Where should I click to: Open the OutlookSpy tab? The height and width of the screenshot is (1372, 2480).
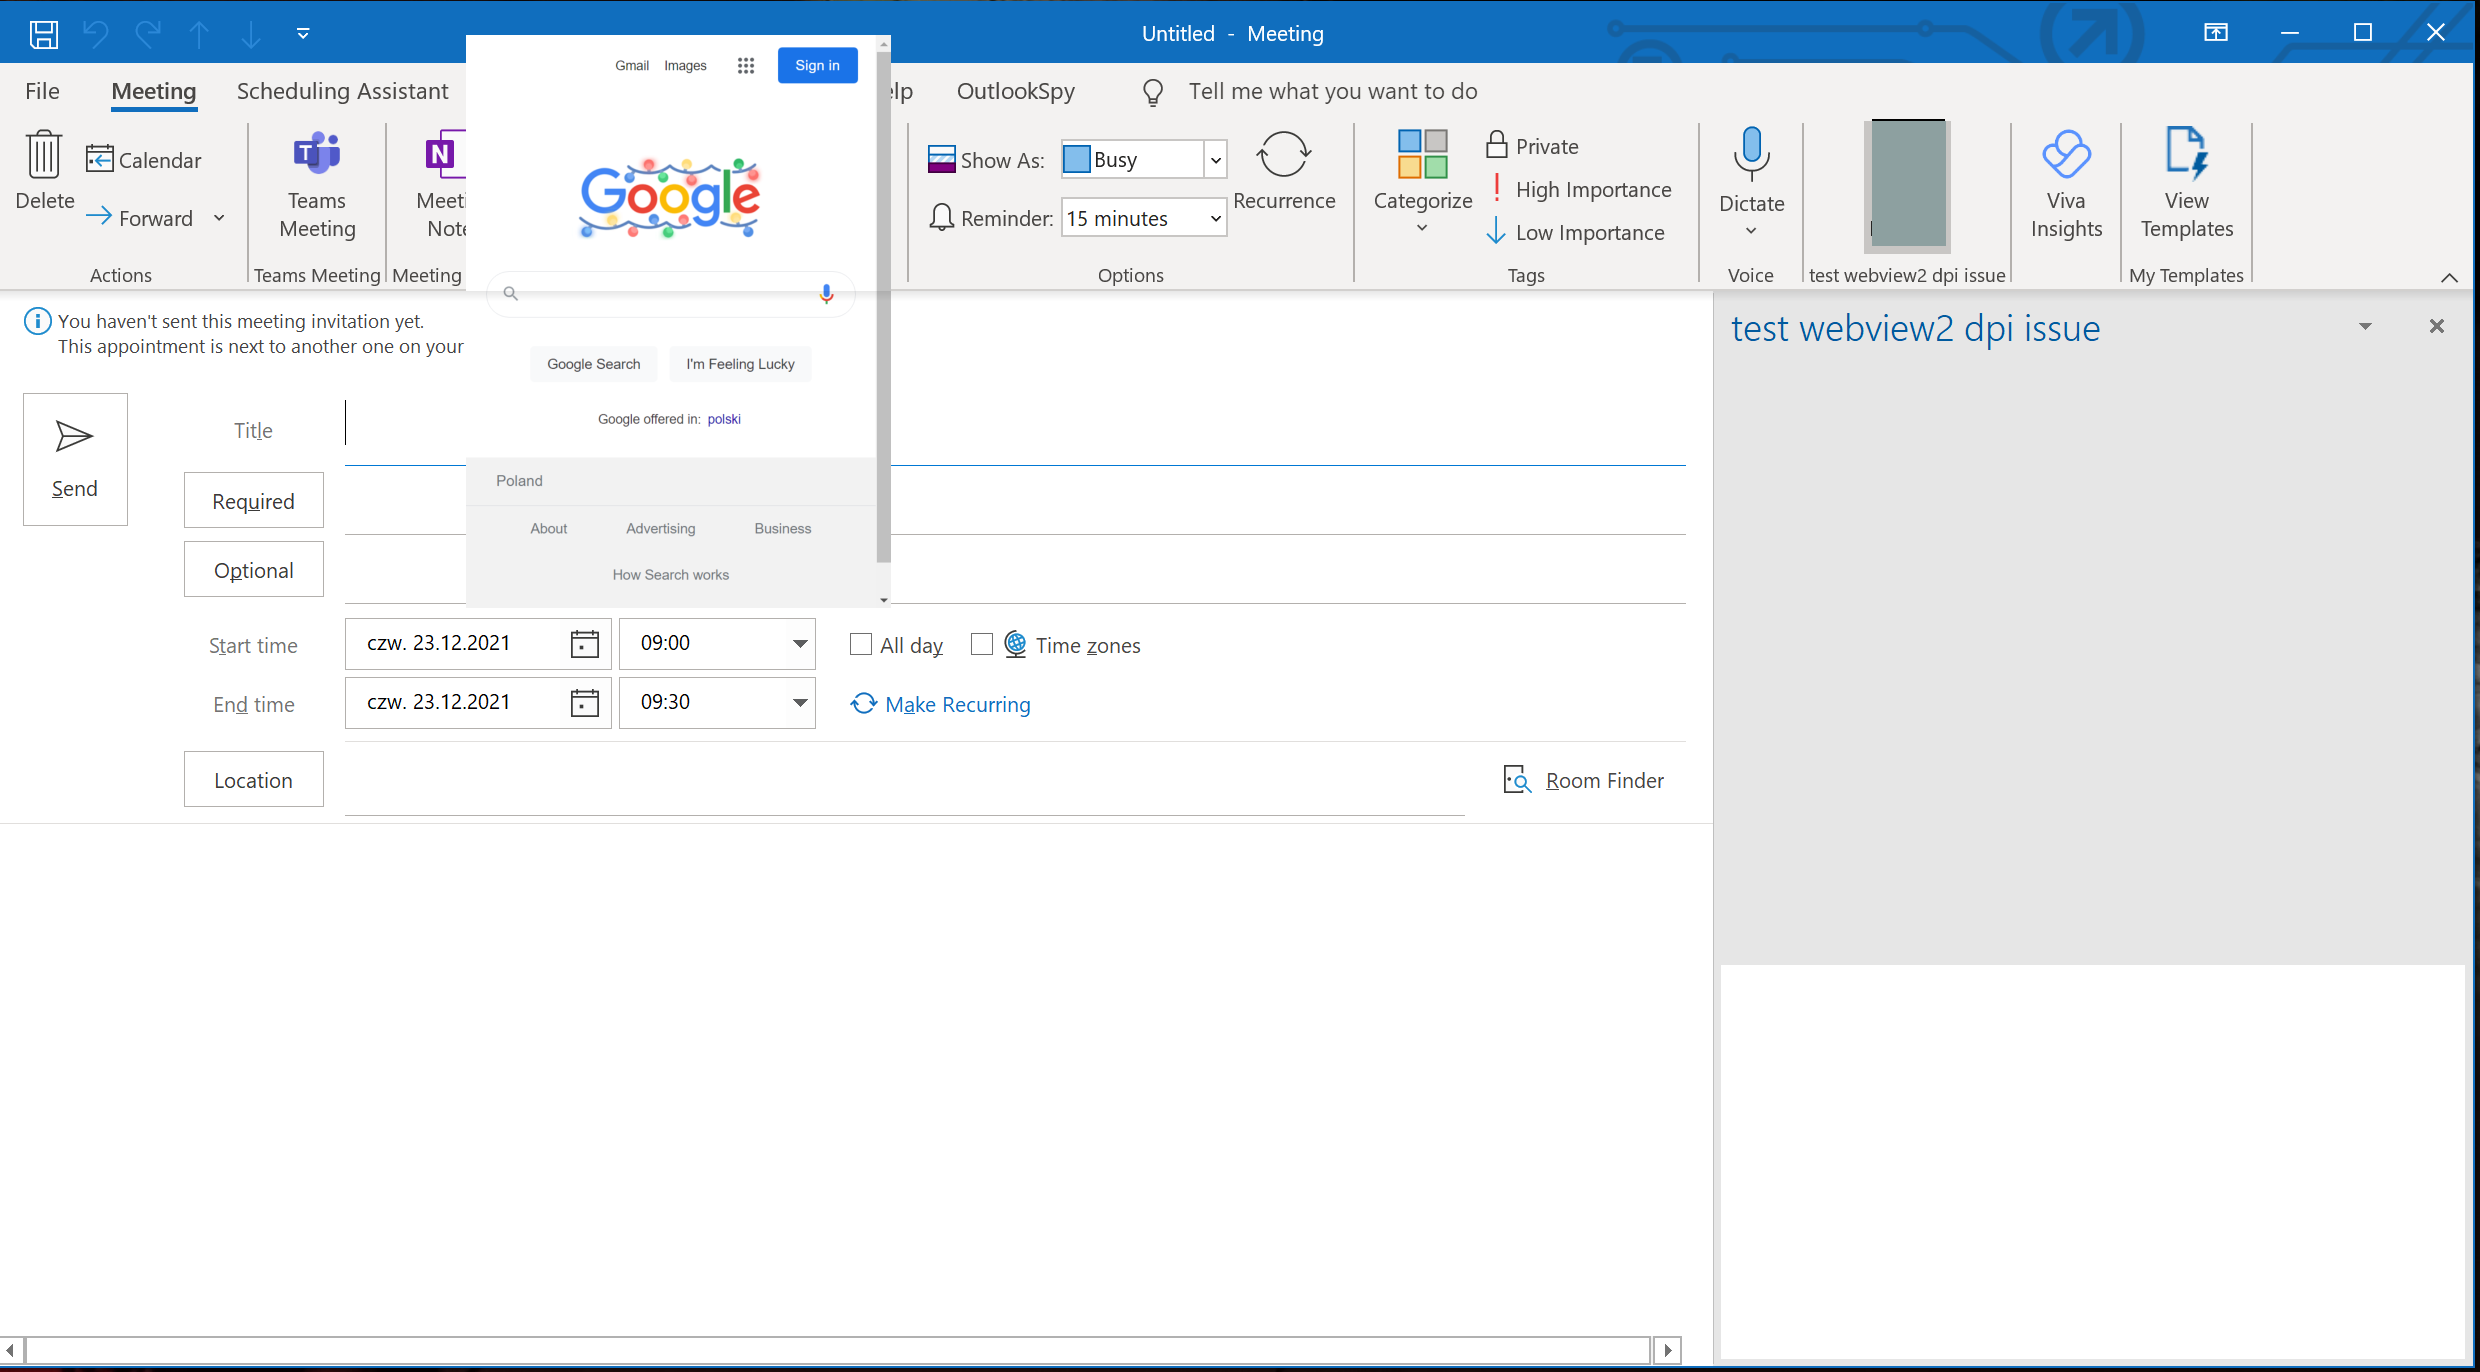[x=1015, y=91]
